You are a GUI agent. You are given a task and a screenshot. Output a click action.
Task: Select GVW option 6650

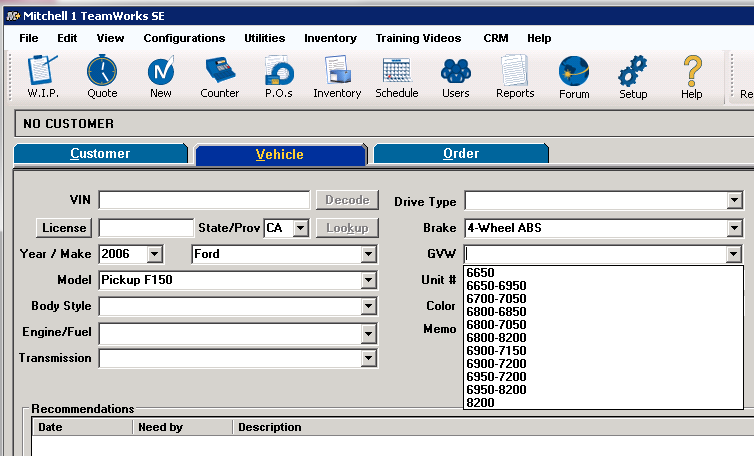(603, 273)
